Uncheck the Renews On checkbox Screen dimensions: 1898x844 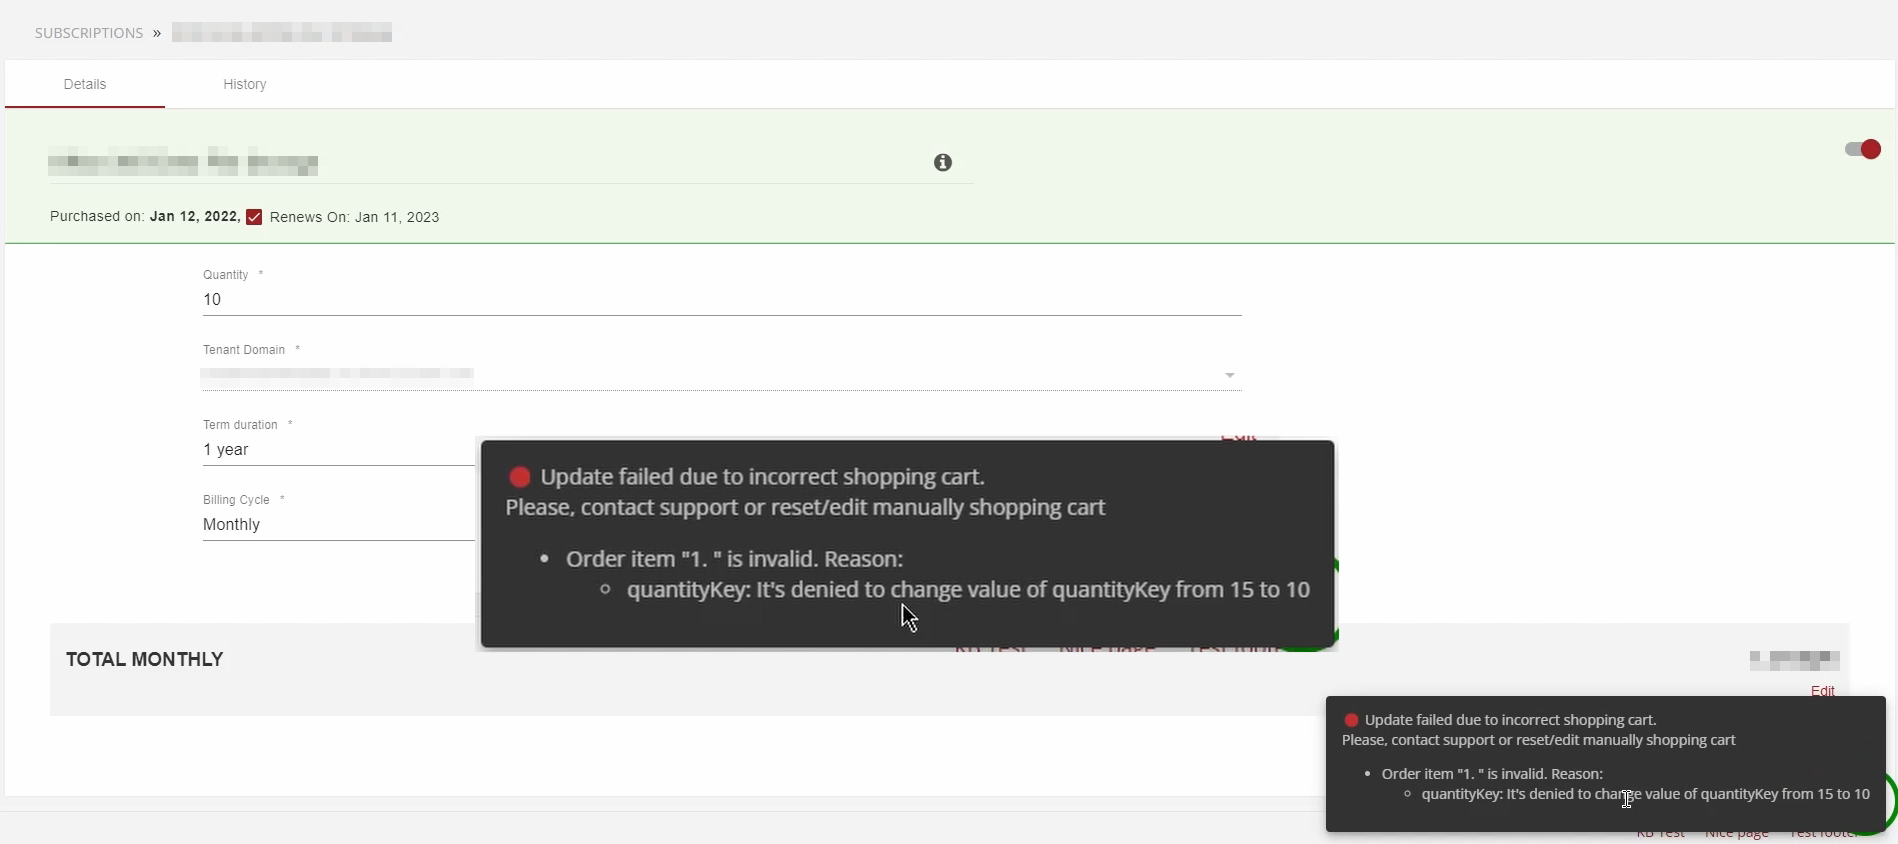[x=254, y=217]
